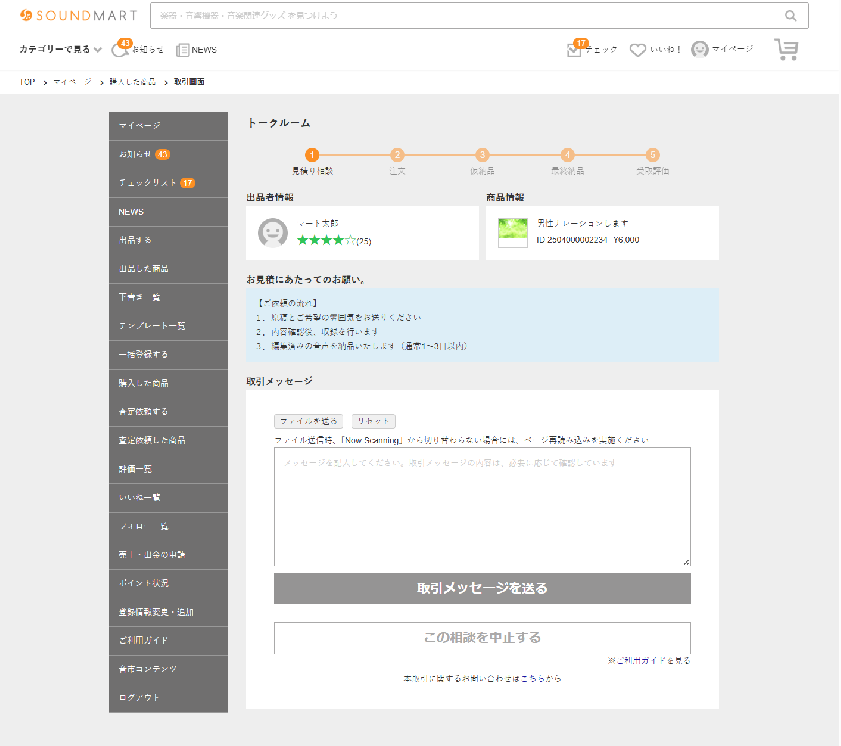Click the file select button beside リセット

[x=309, y=421]
